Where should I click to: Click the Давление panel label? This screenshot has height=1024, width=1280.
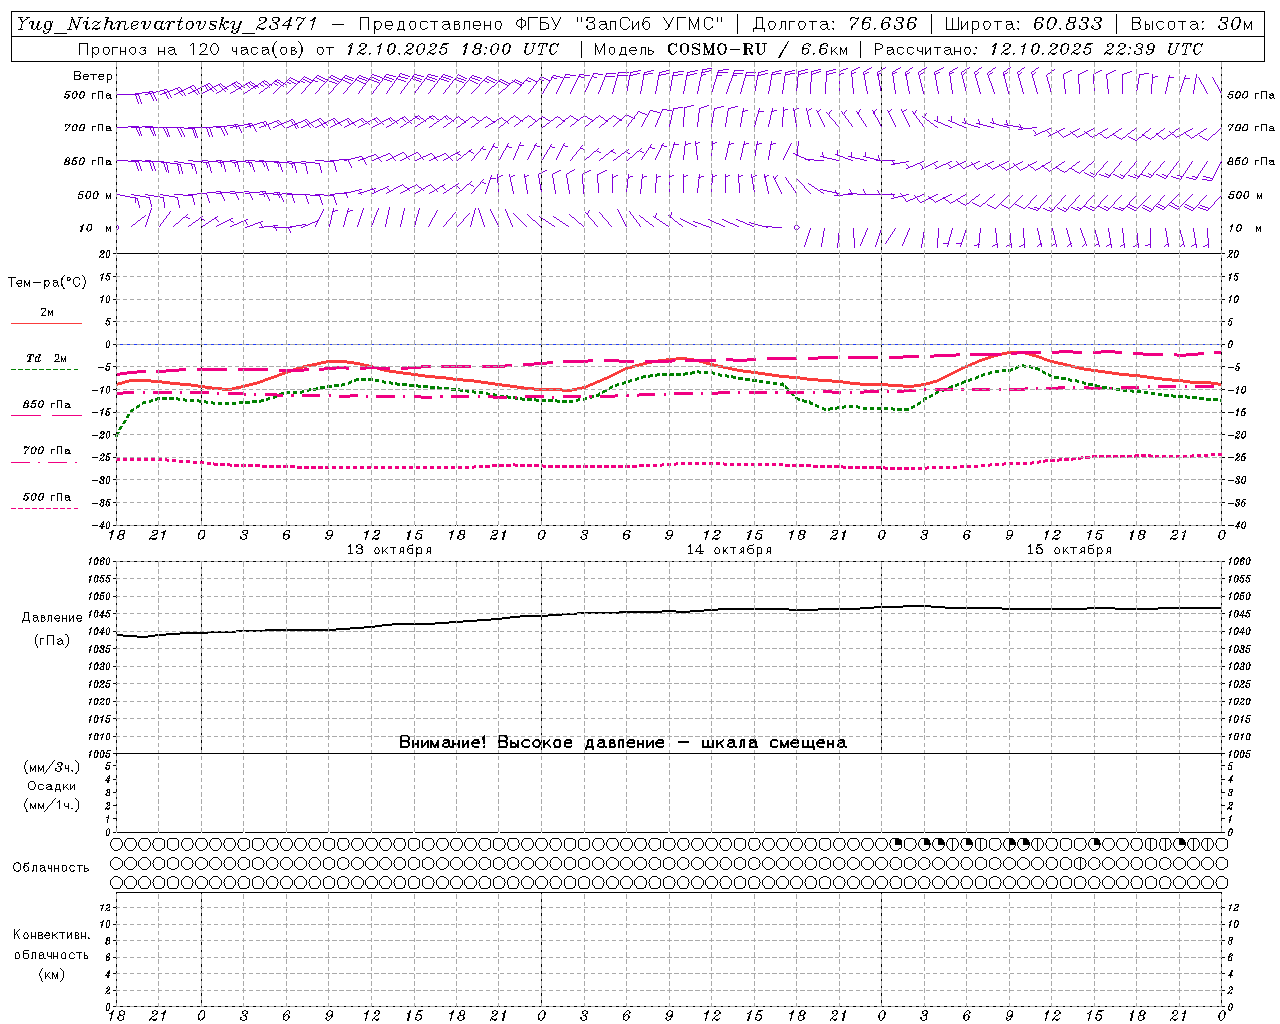coord(51,618)
